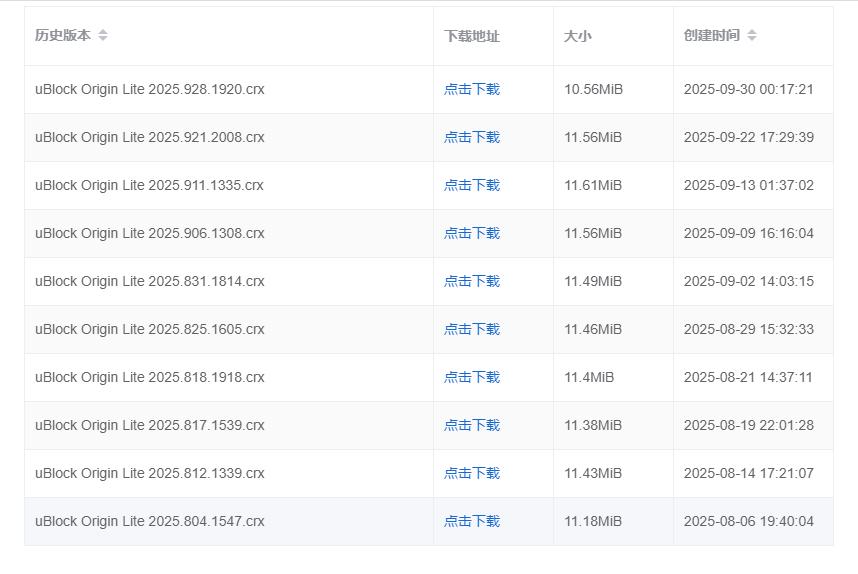This screenshot has height=574, width=858.
Task: Sort by 创建时间 column sort icon
Action: [x=752, y=36]
